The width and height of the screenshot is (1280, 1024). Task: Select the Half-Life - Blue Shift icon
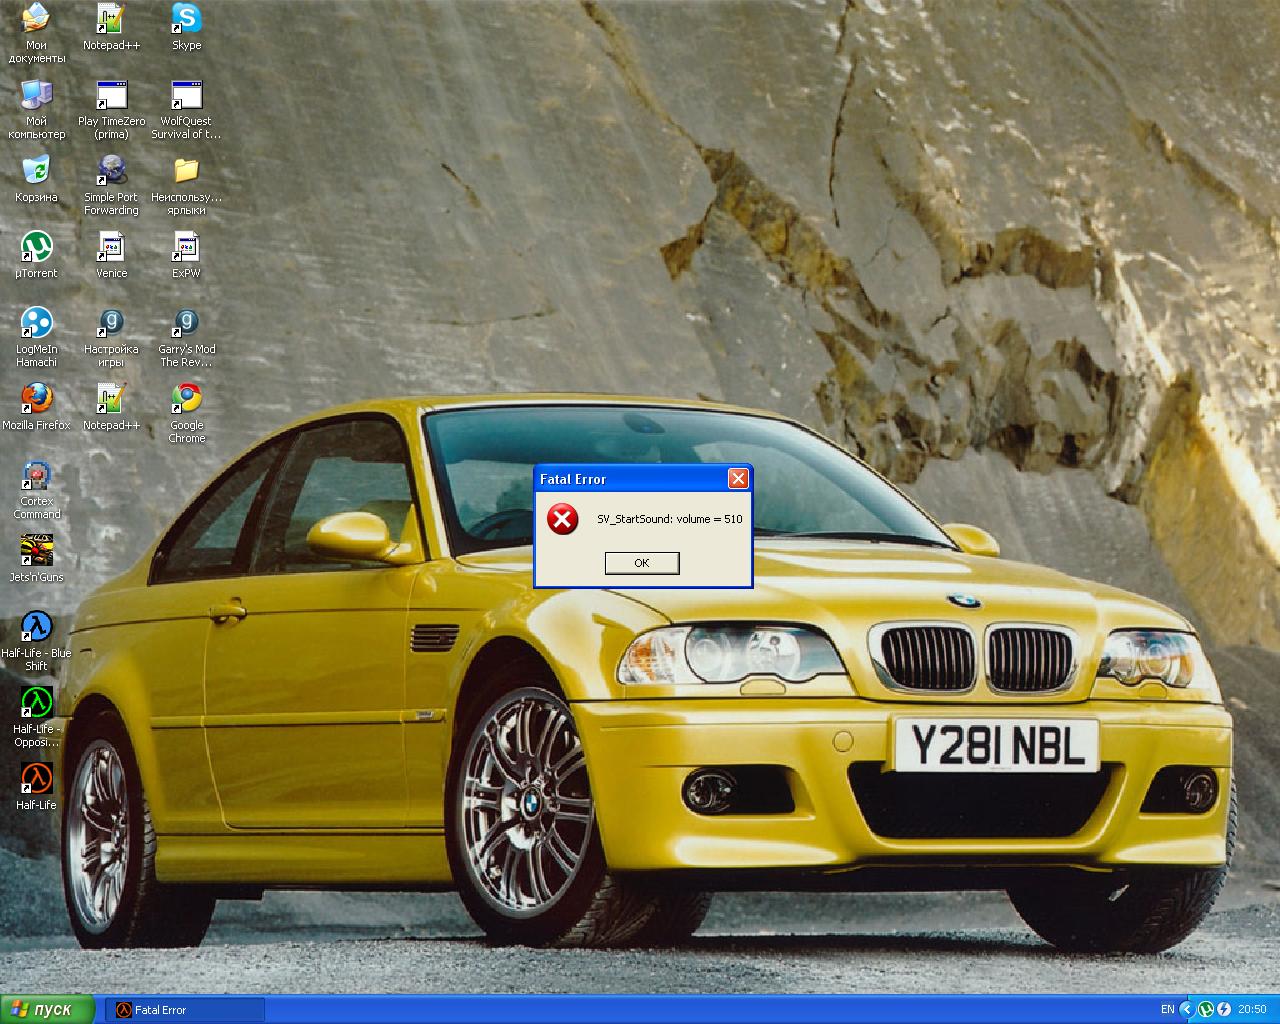36,641
